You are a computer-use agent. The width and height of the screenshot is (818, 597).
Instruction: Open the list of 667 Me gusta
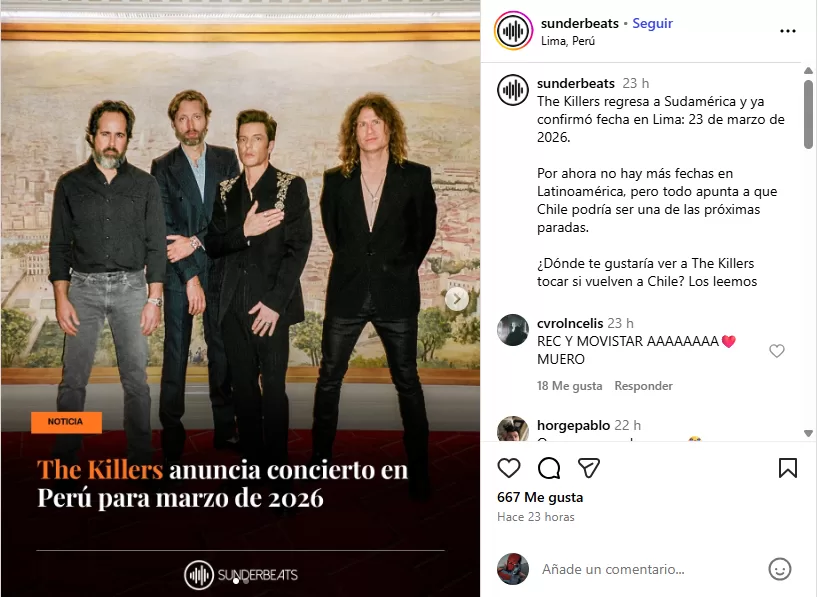[540, 497]
